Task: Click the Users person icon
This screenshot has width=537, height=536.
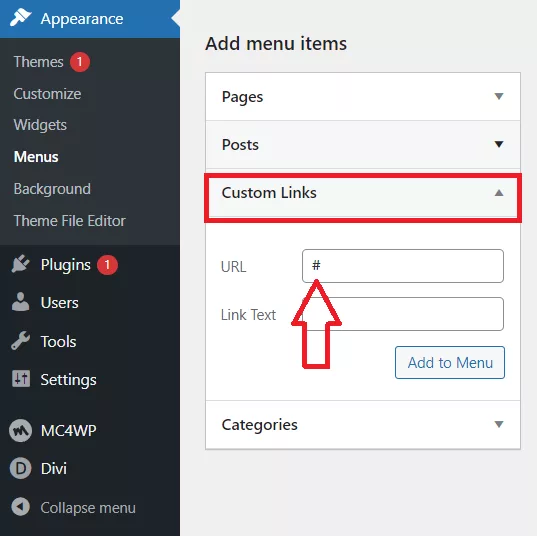Action: point(21,302)
